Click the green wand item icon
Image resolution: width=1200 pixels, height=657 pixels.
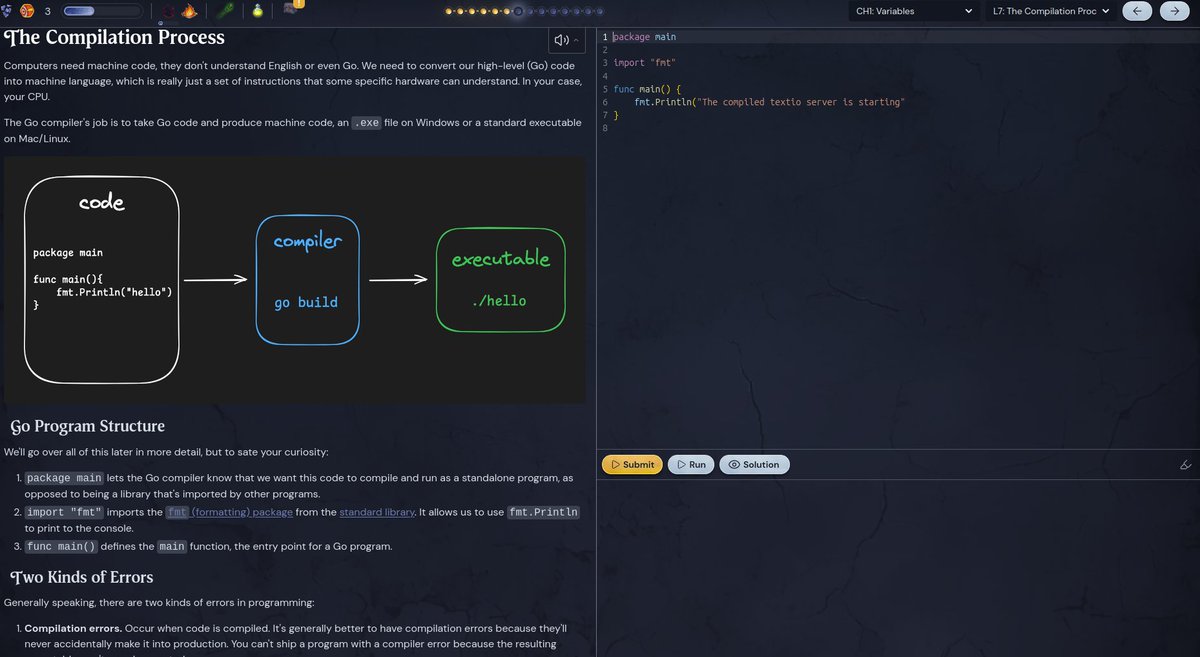[227, 11]
